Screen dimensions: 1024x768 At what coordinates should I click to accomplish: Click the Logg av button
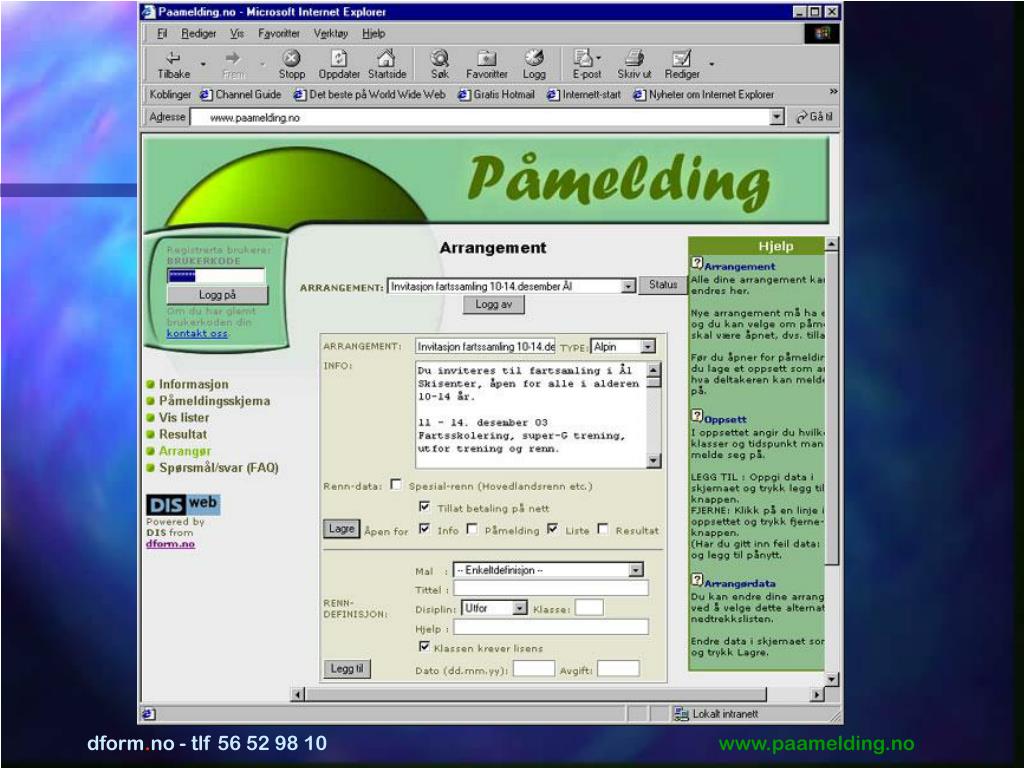(494, 304)
